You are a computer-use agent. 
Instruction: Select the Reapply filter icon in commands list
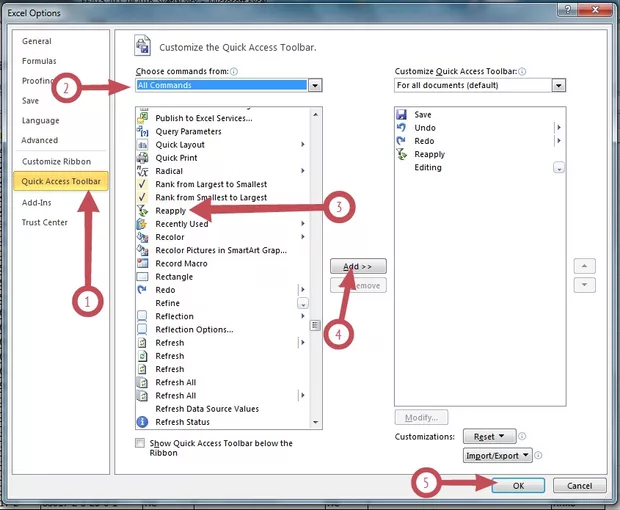point(142,211)
